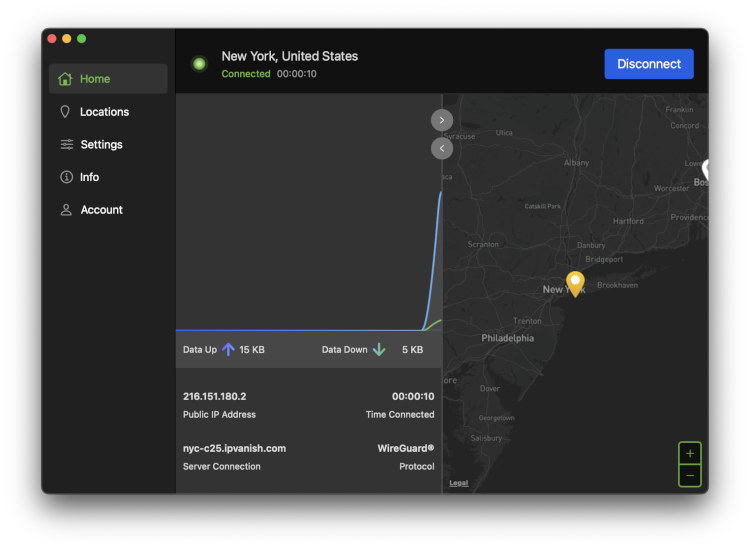Click the yellow New York map pin
The width and height of the screenshot is (750, 549).
[x=575, y=284]
